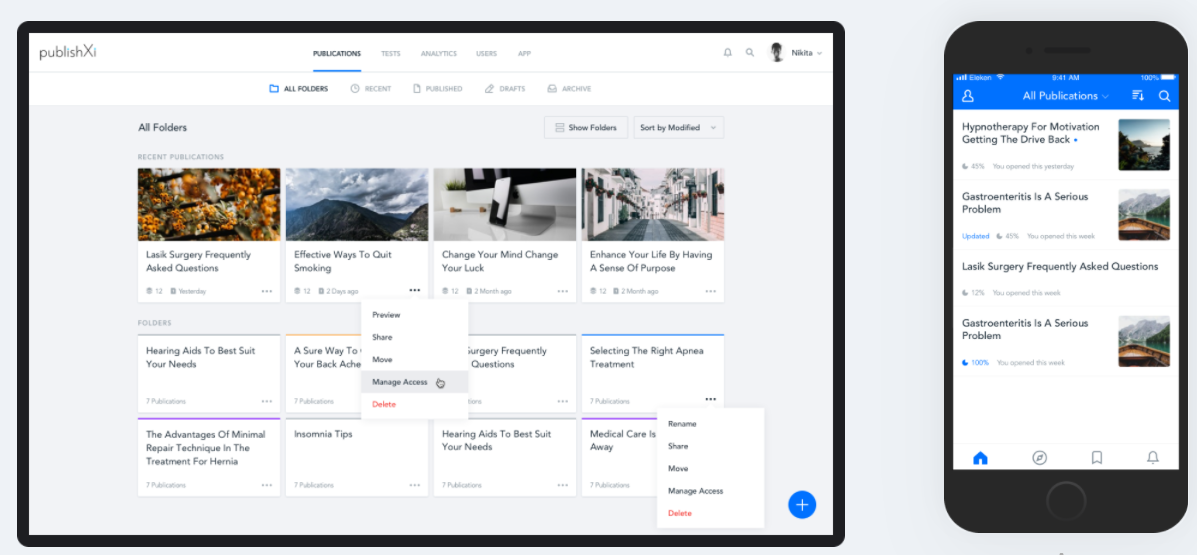
Task: Choose Move in the folder context menu
Action: 711,468
